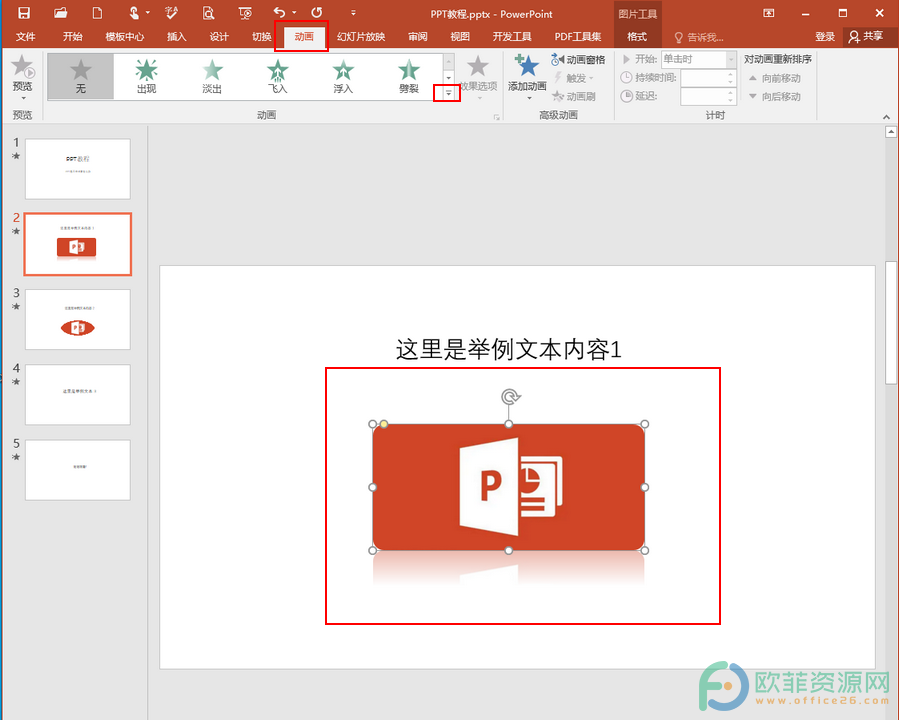Screen dimensions: 899x720
Task: Click the Redo/repeat icon
Action: click(316, 13)
